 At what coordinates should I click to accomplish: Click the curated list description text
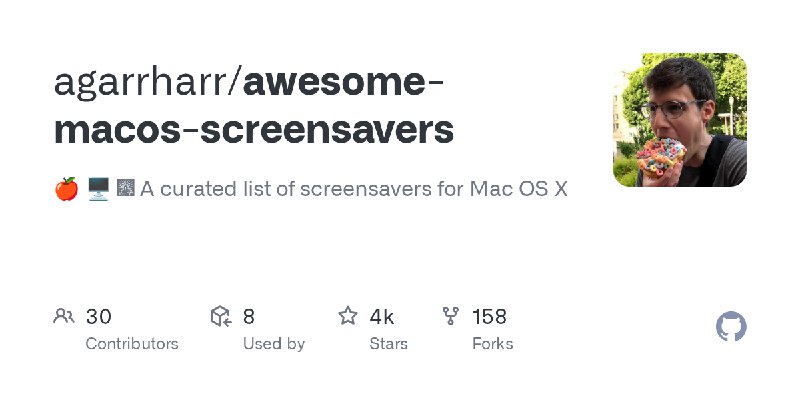click(x=355, y=188)
